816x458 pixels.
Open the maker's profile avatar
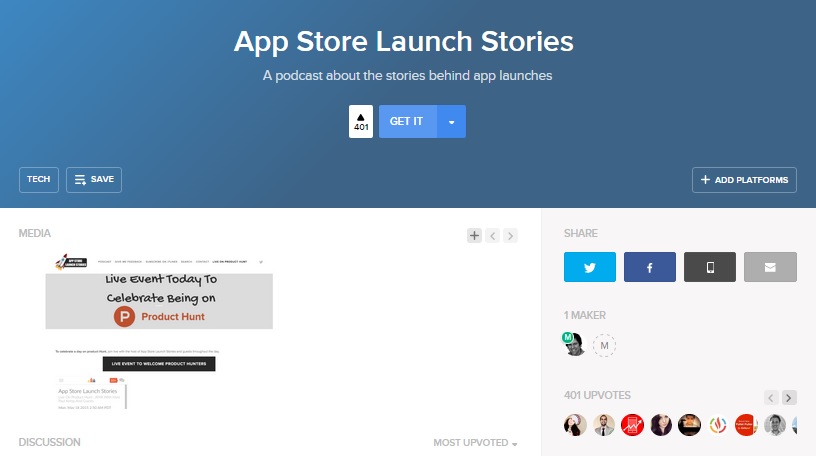575,344
